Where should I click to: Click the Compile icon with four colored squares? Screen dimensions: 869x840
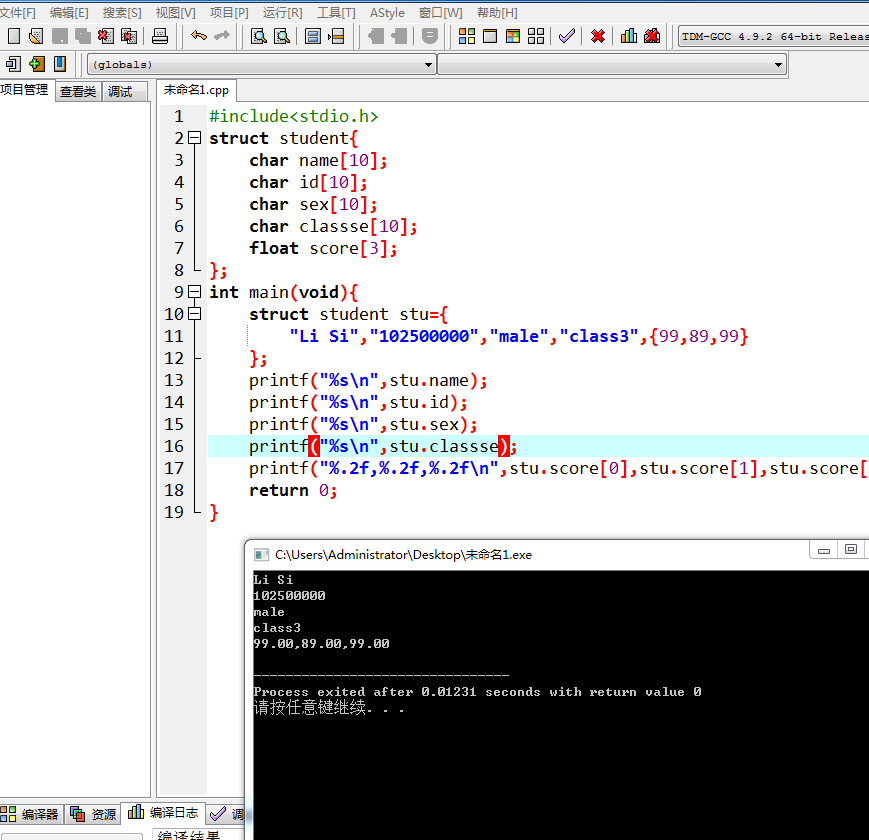(467, 37)
